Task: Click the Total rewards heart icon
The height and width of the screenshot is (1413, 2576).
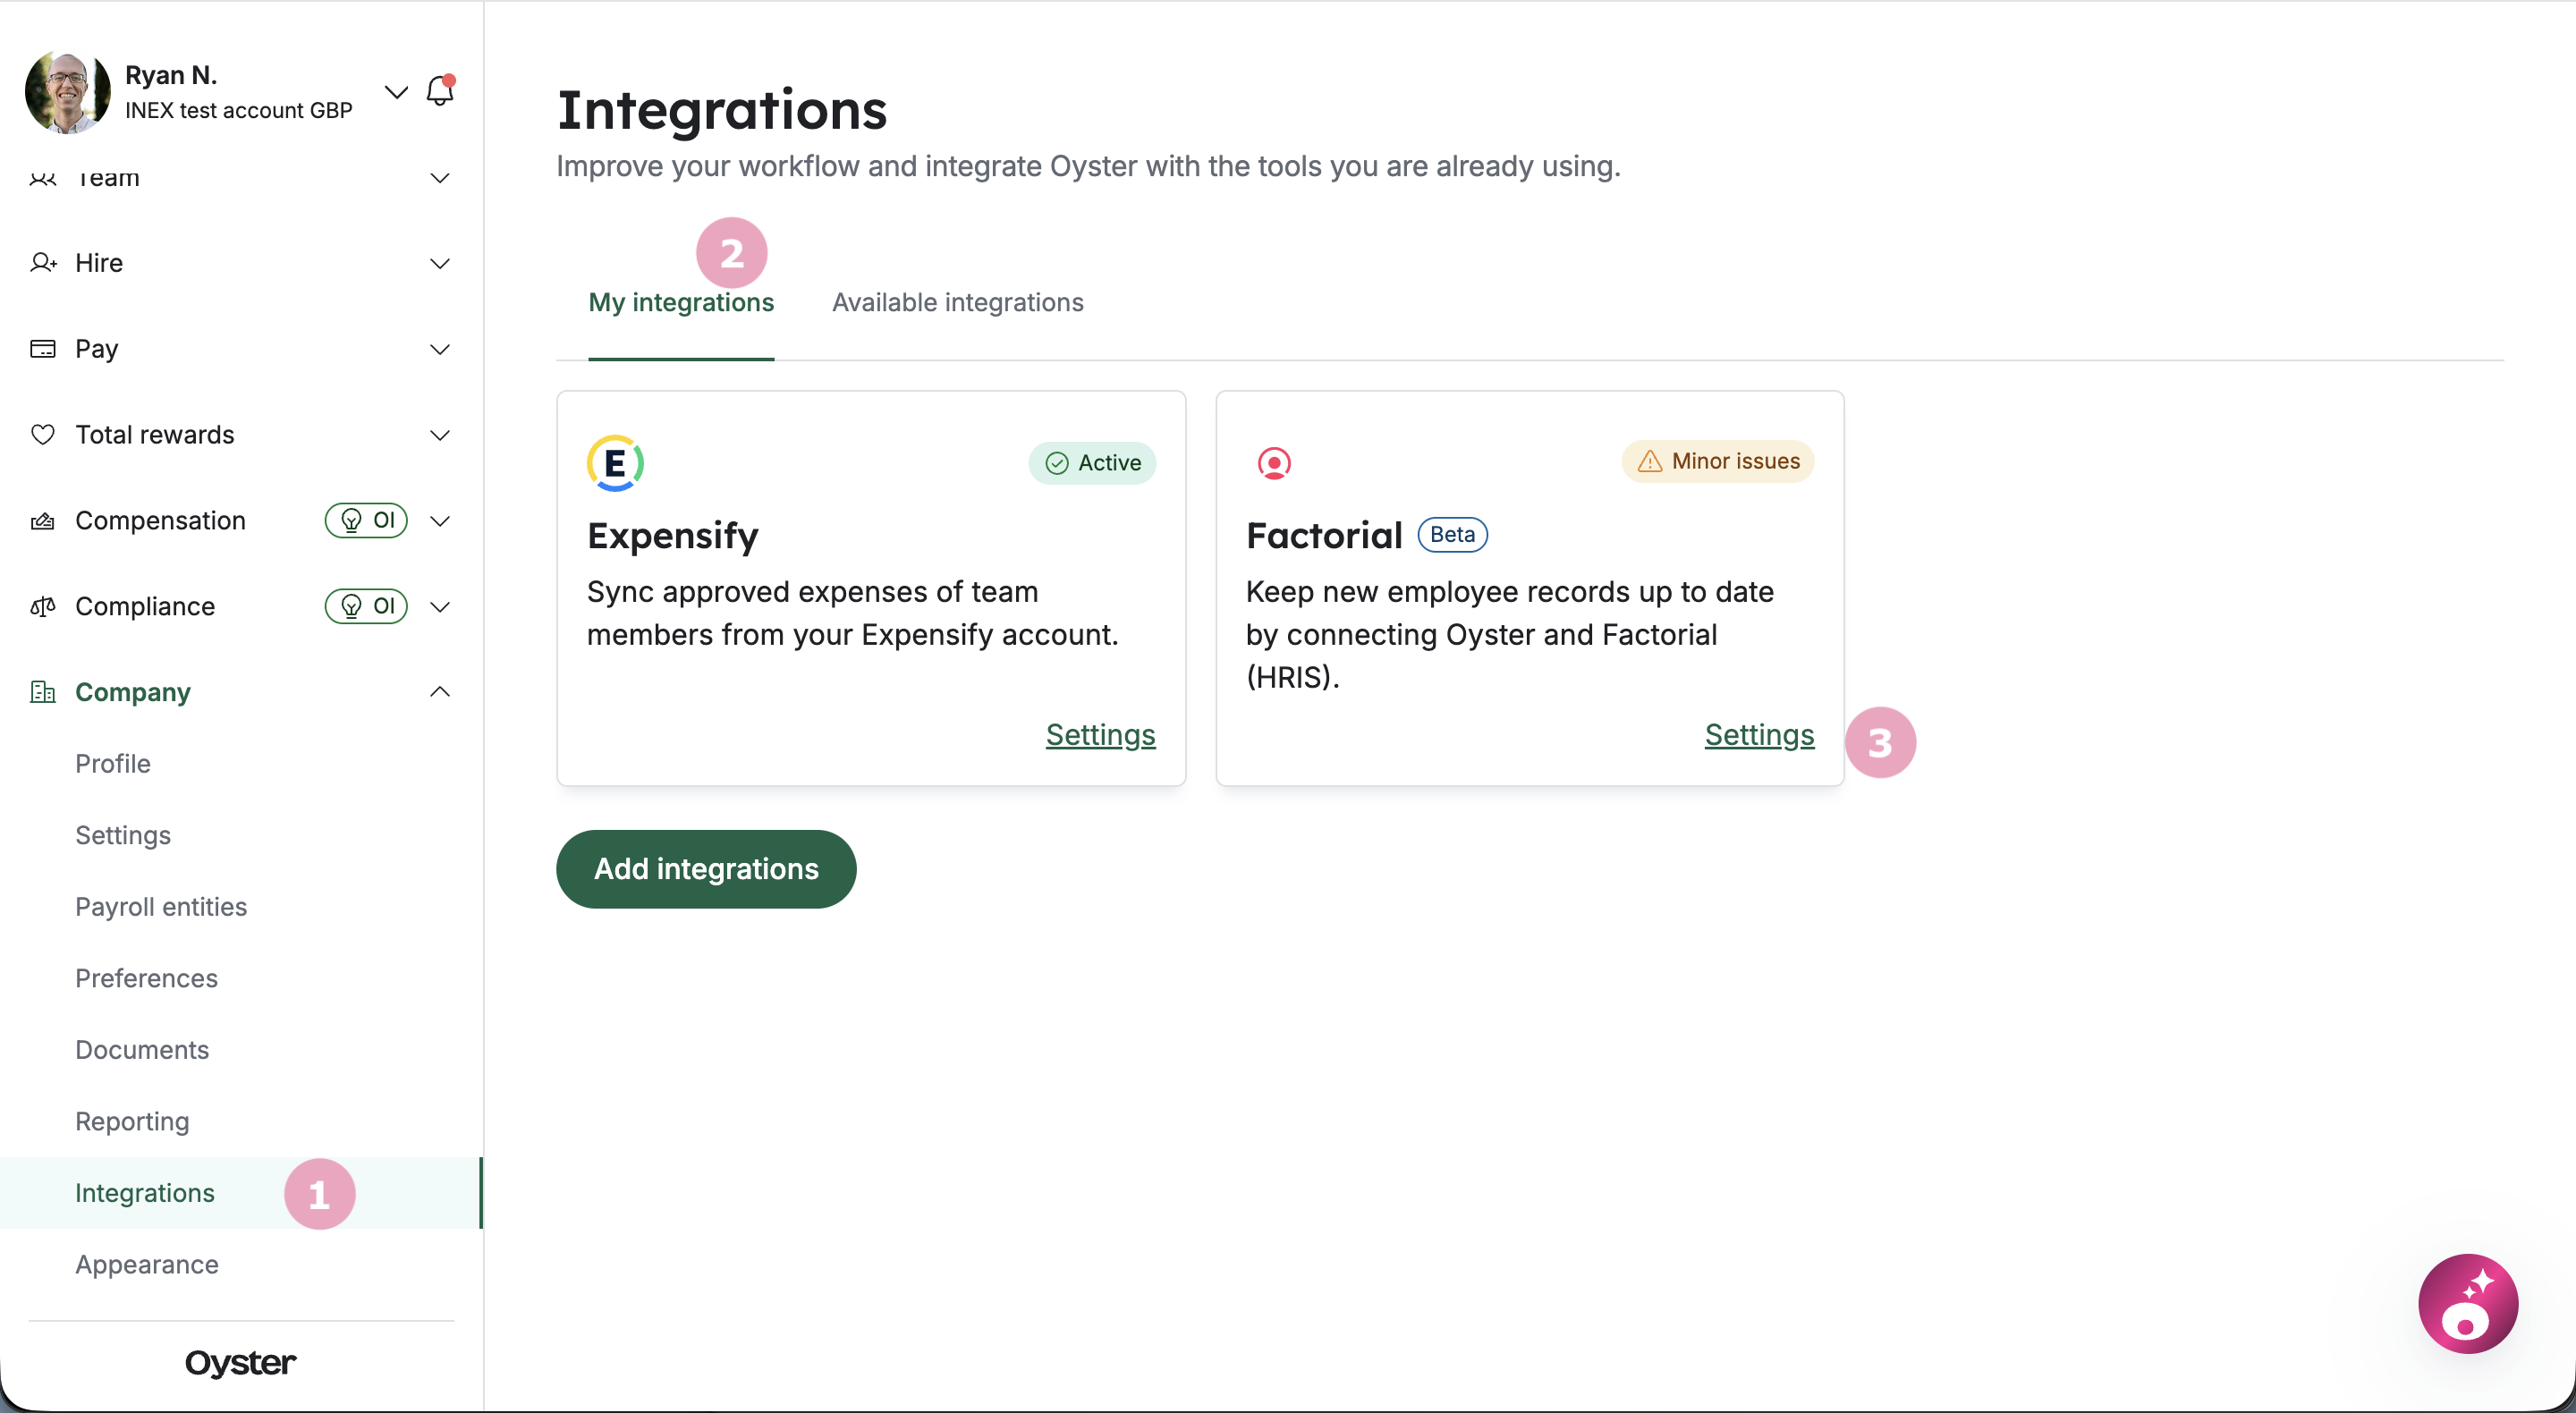Action: pyautogui.click(x=43, y=435)
